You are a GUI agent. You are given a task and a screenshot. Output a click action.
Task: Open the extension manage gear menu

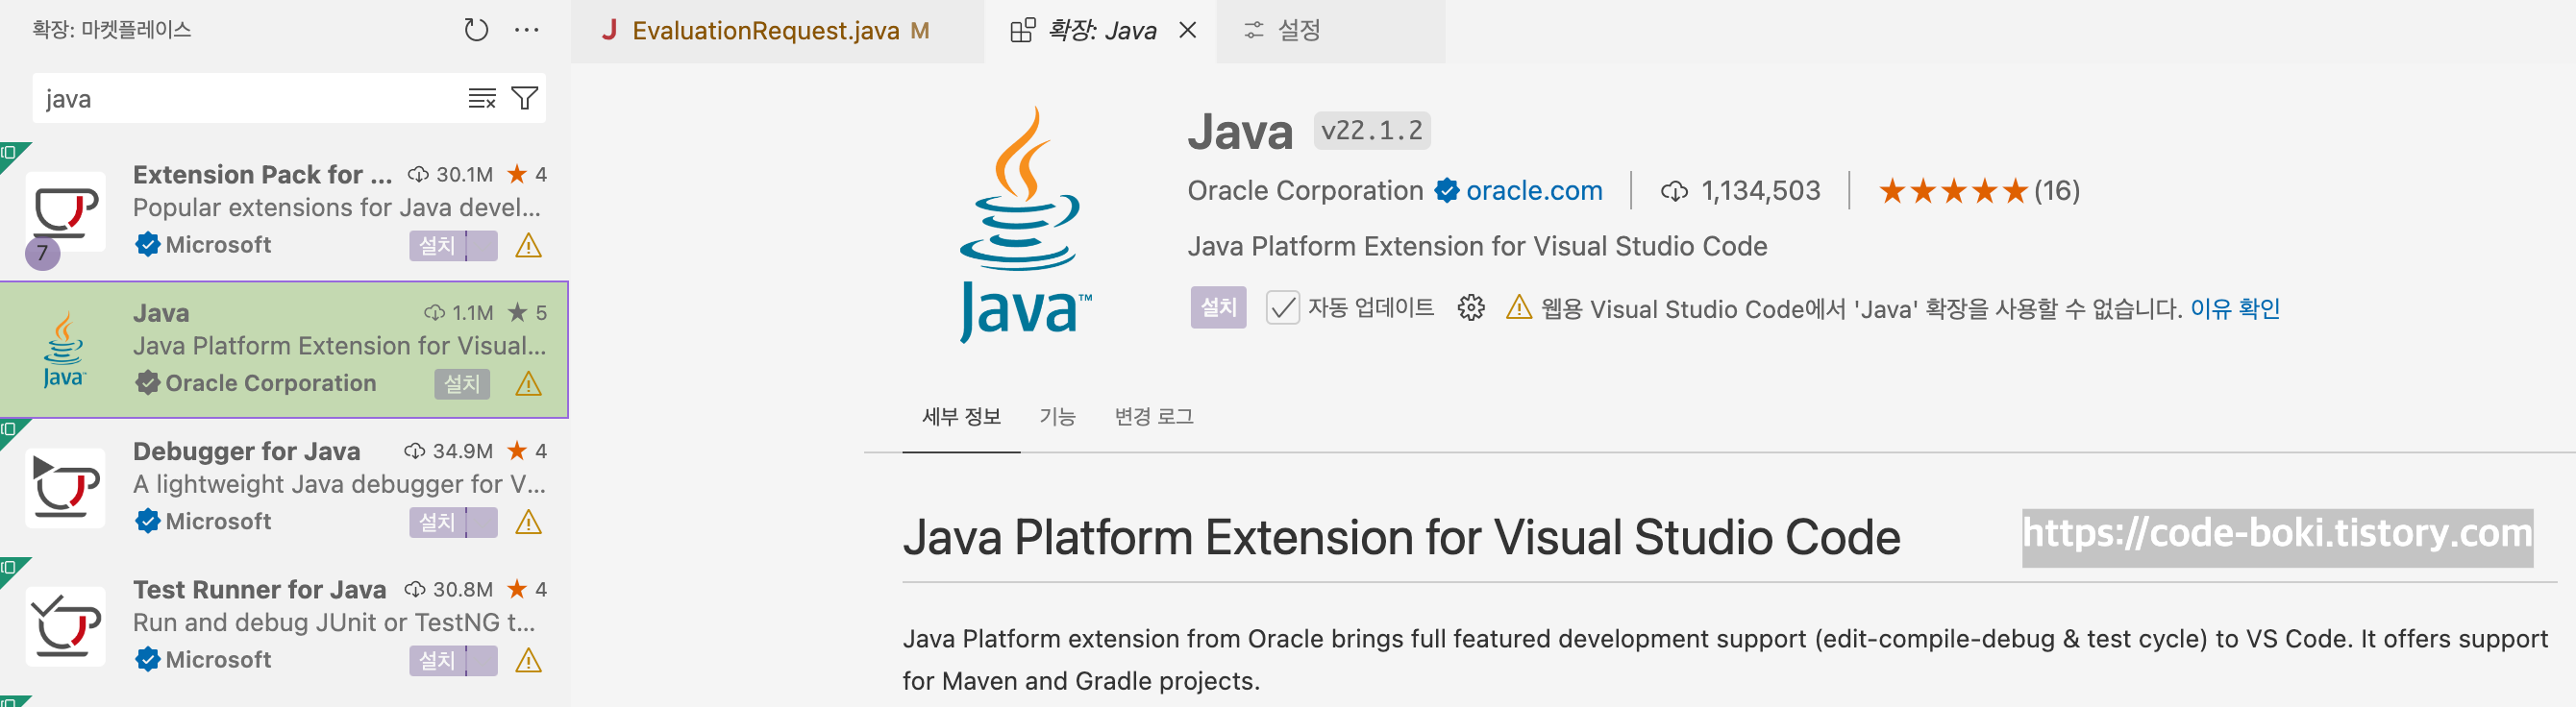tap(1470, 307)
